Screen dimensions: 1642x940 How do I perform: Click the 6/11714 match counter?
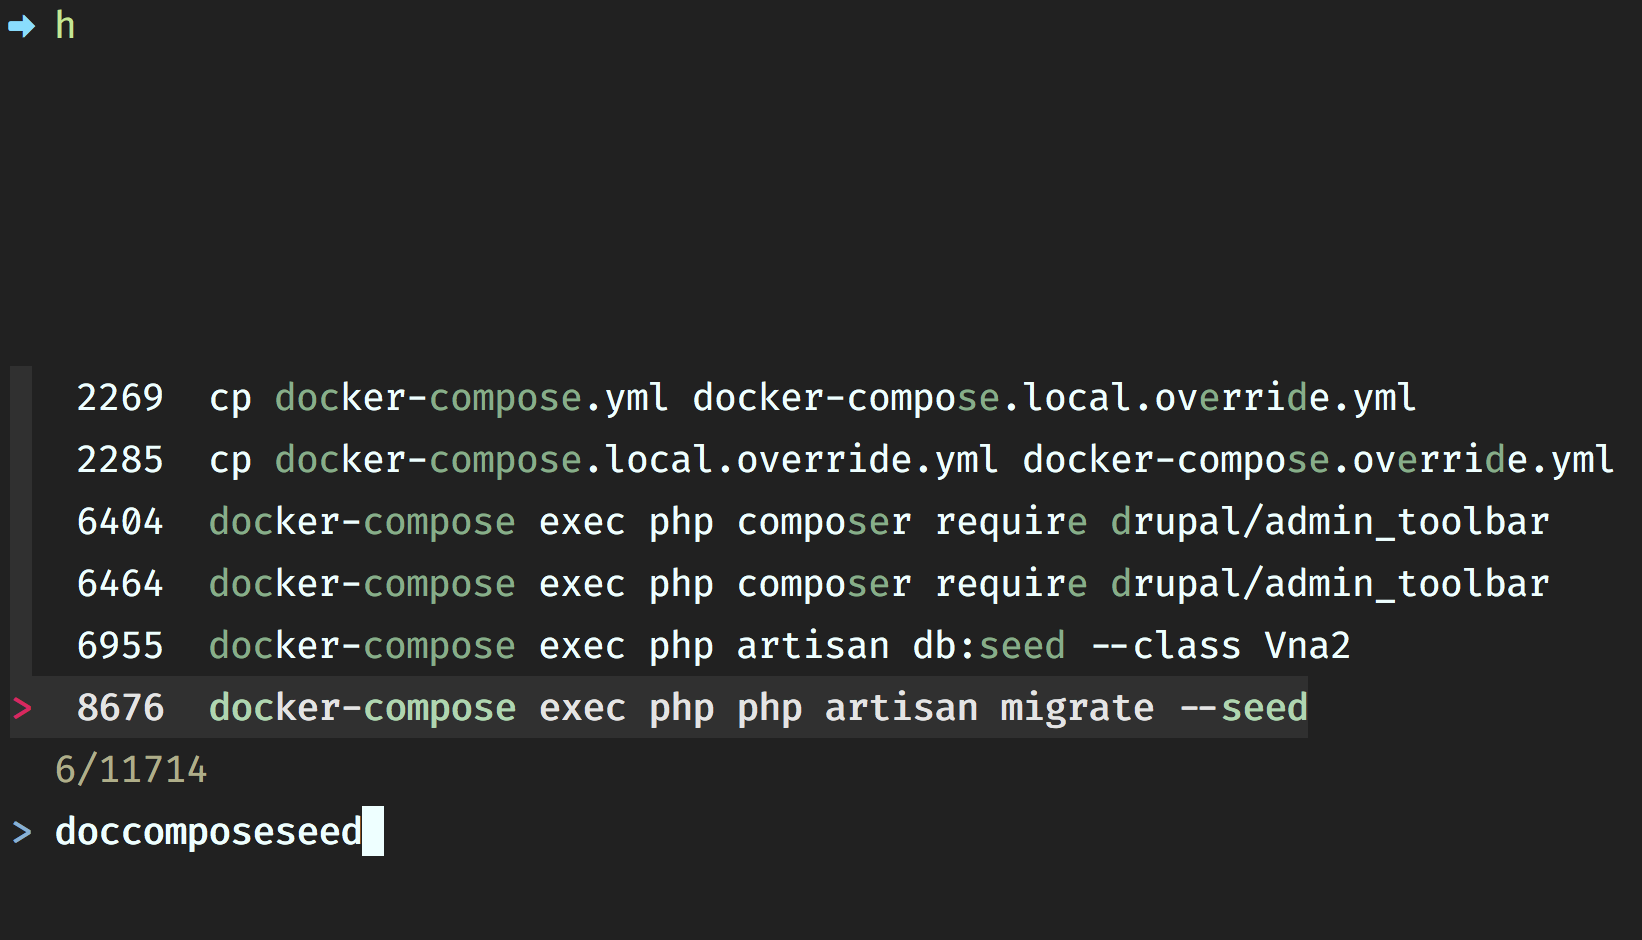pos(131,770)
